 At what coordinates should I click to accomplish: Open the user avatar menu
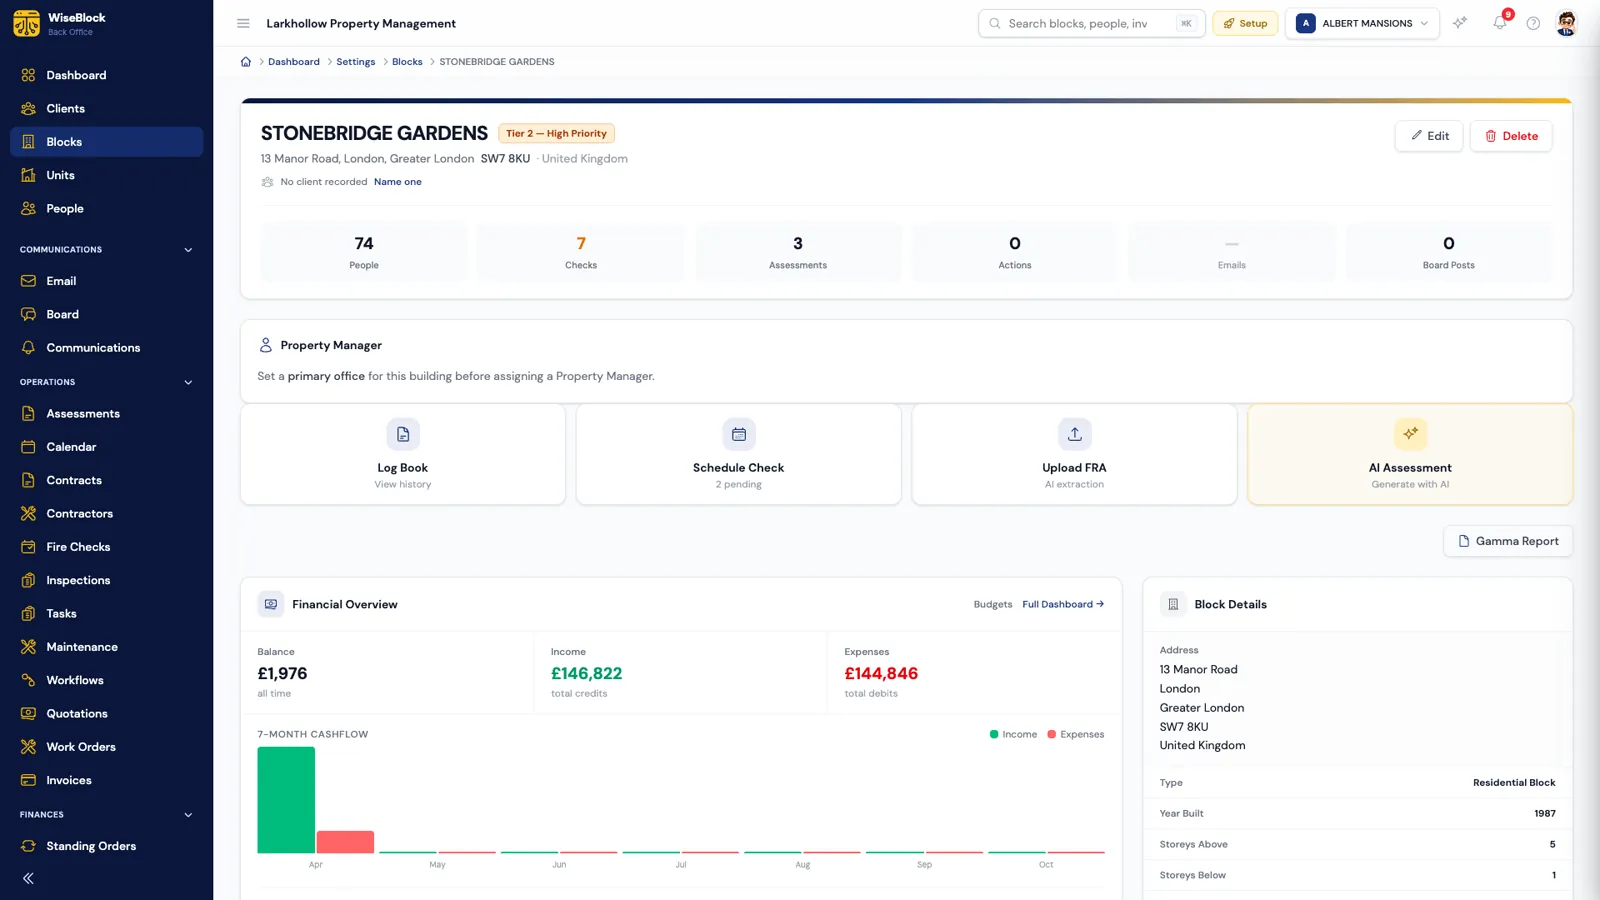1567,23
